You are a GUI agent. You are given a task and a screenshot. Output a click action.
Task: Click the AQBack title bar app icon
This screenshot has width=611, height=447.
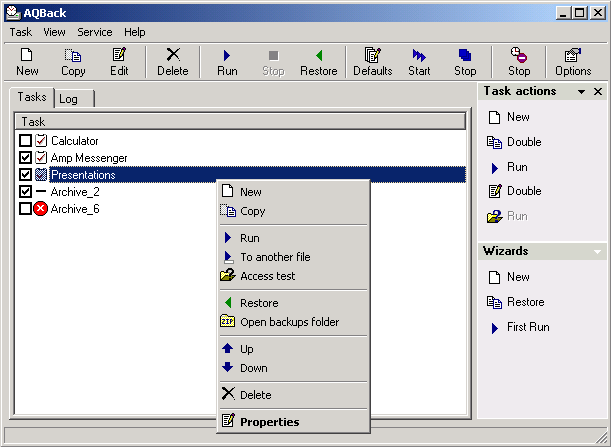pyautogui.click(x=13, y=12)
